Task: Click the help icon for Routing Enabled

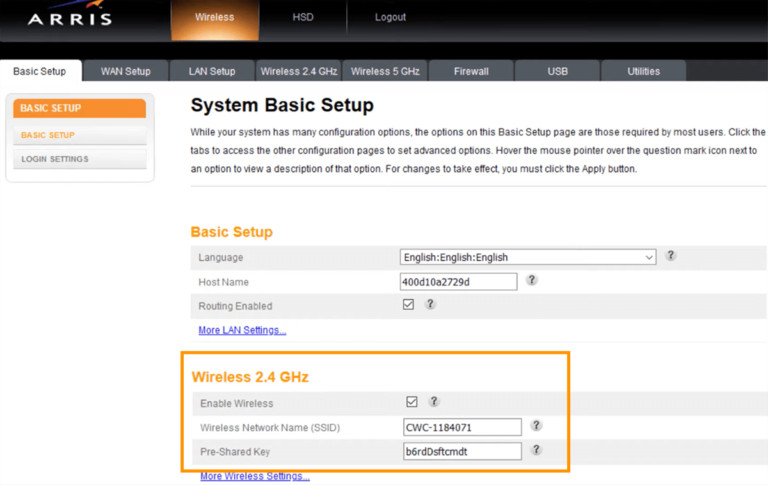Action: (430, 304)
